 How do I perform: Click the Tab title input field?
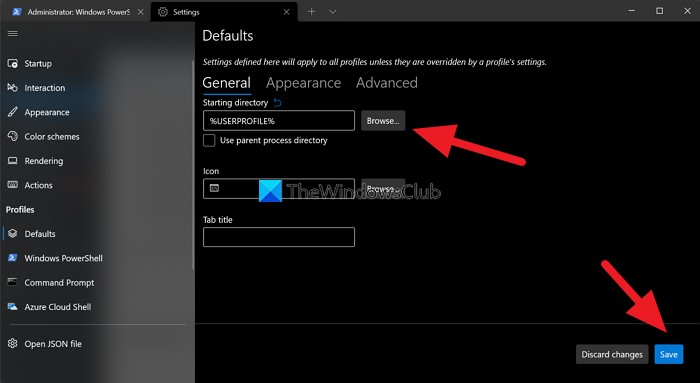[x=279, y=237]
